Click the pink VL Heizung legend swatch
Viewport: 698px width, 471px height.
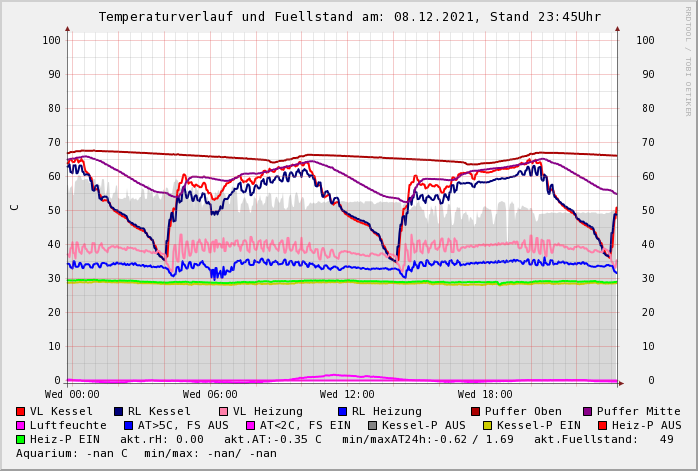(223, 411)
